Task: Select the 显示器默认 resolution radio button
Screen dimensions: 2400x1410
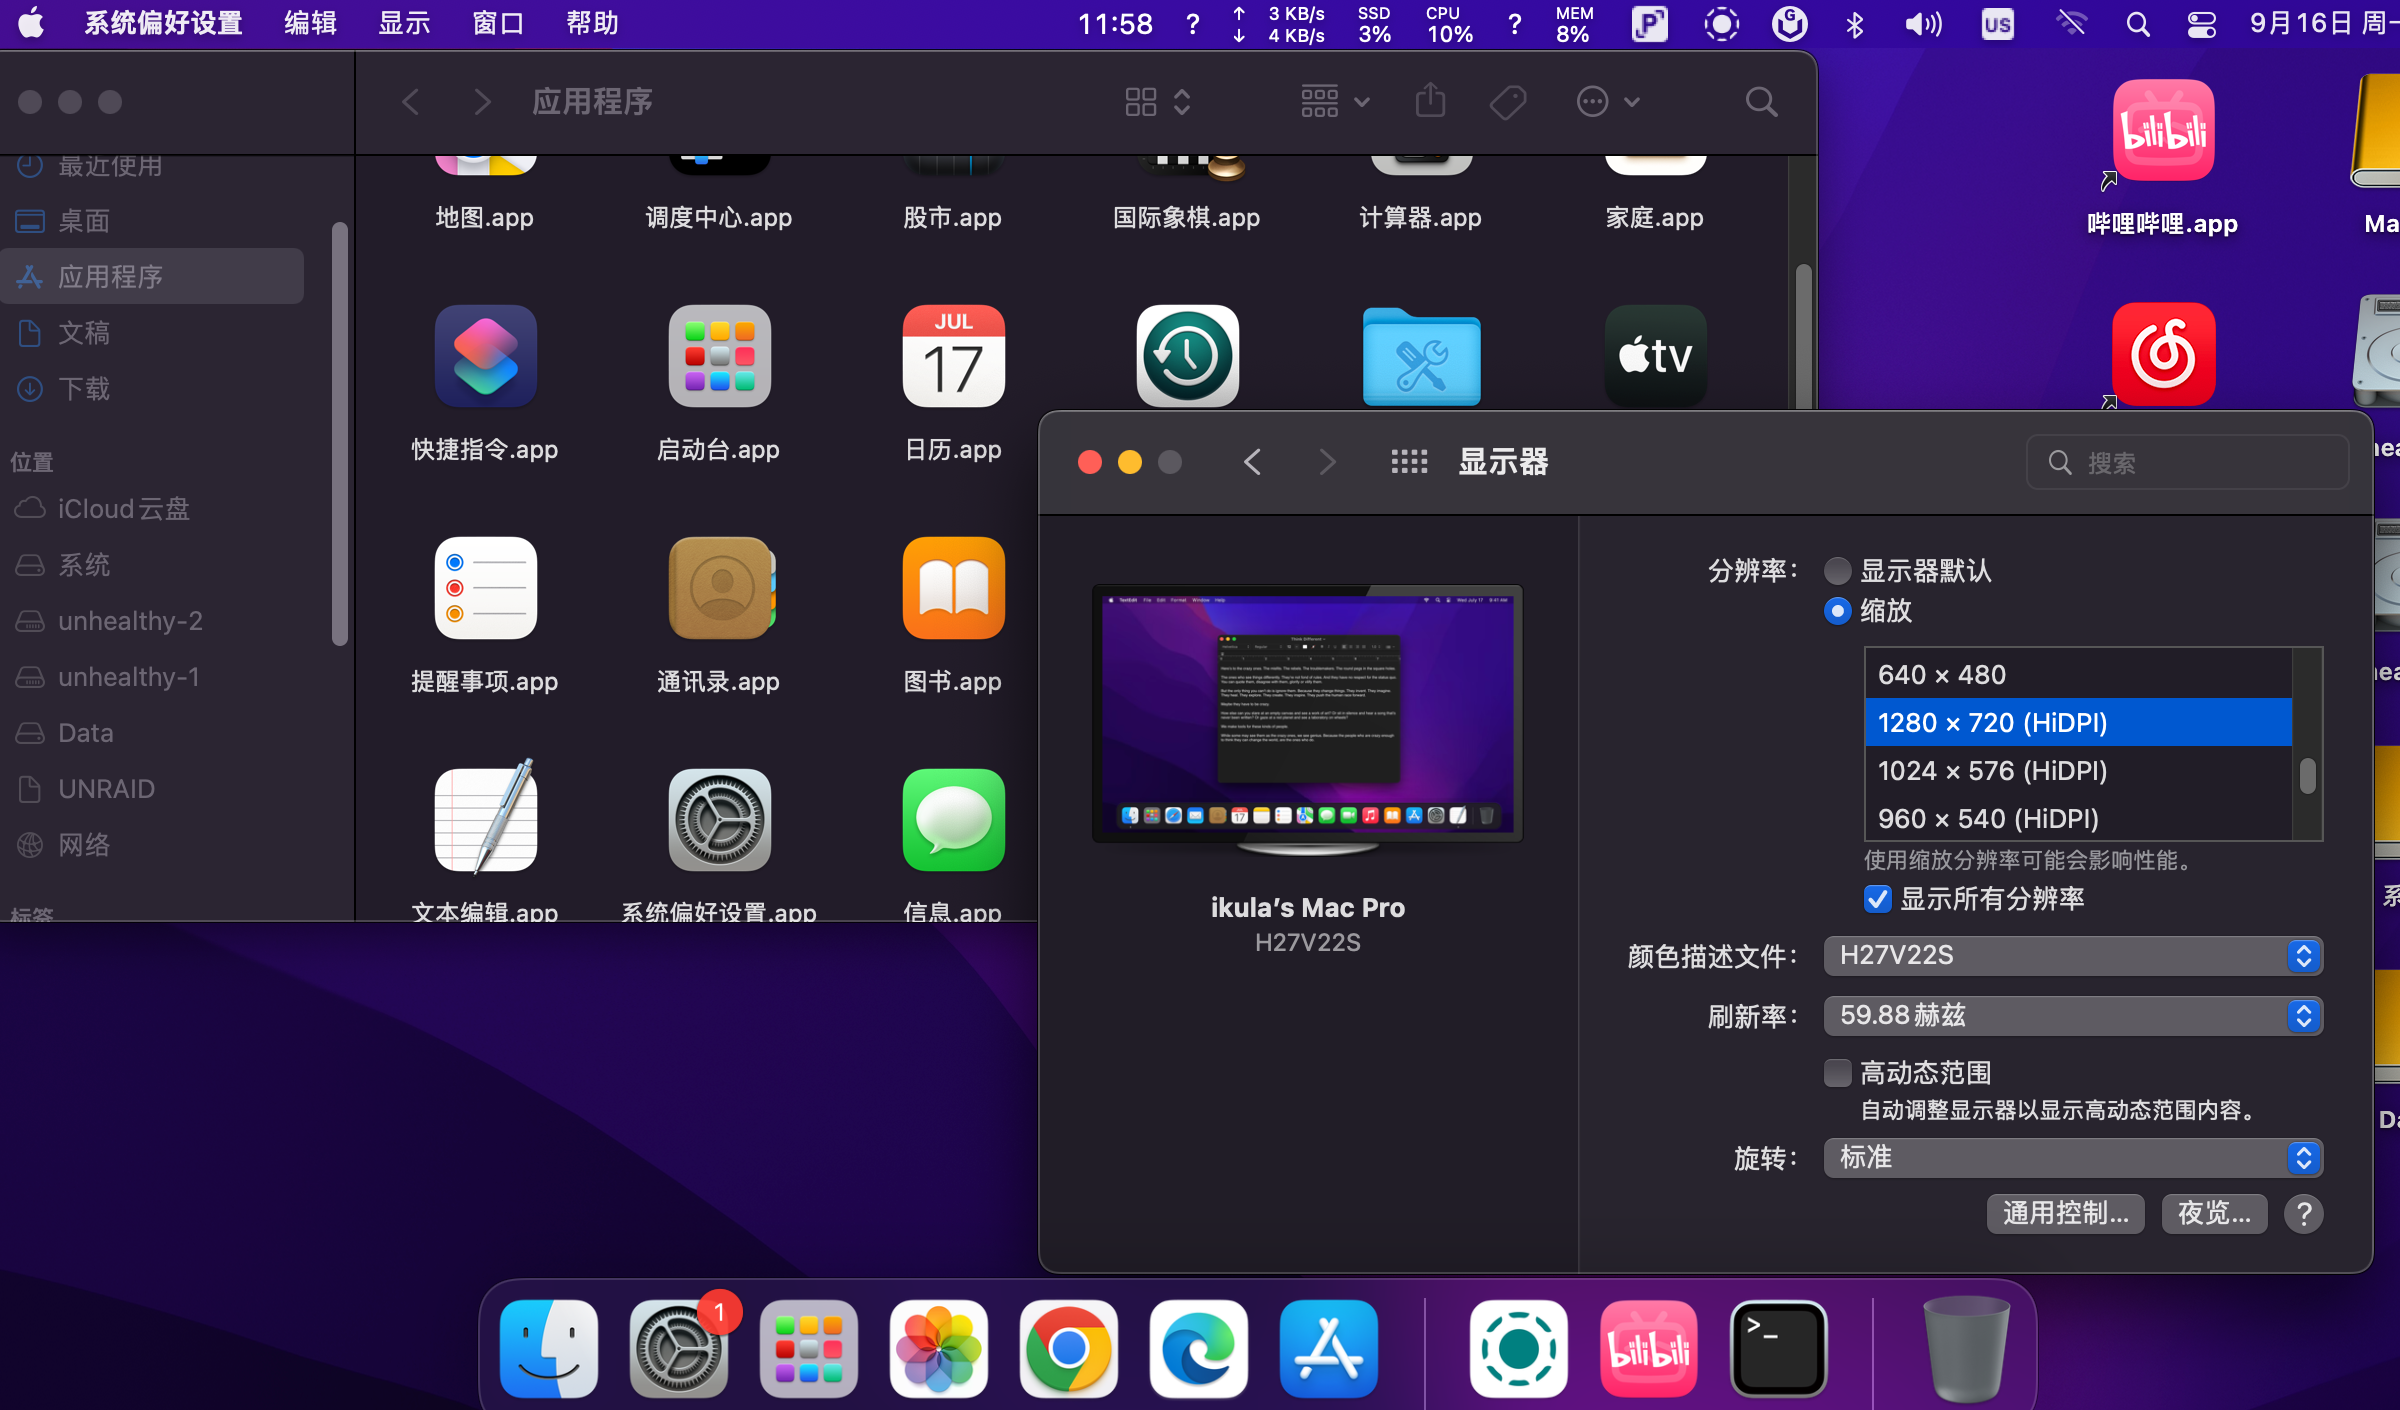Action: [x=1837, y=571]
